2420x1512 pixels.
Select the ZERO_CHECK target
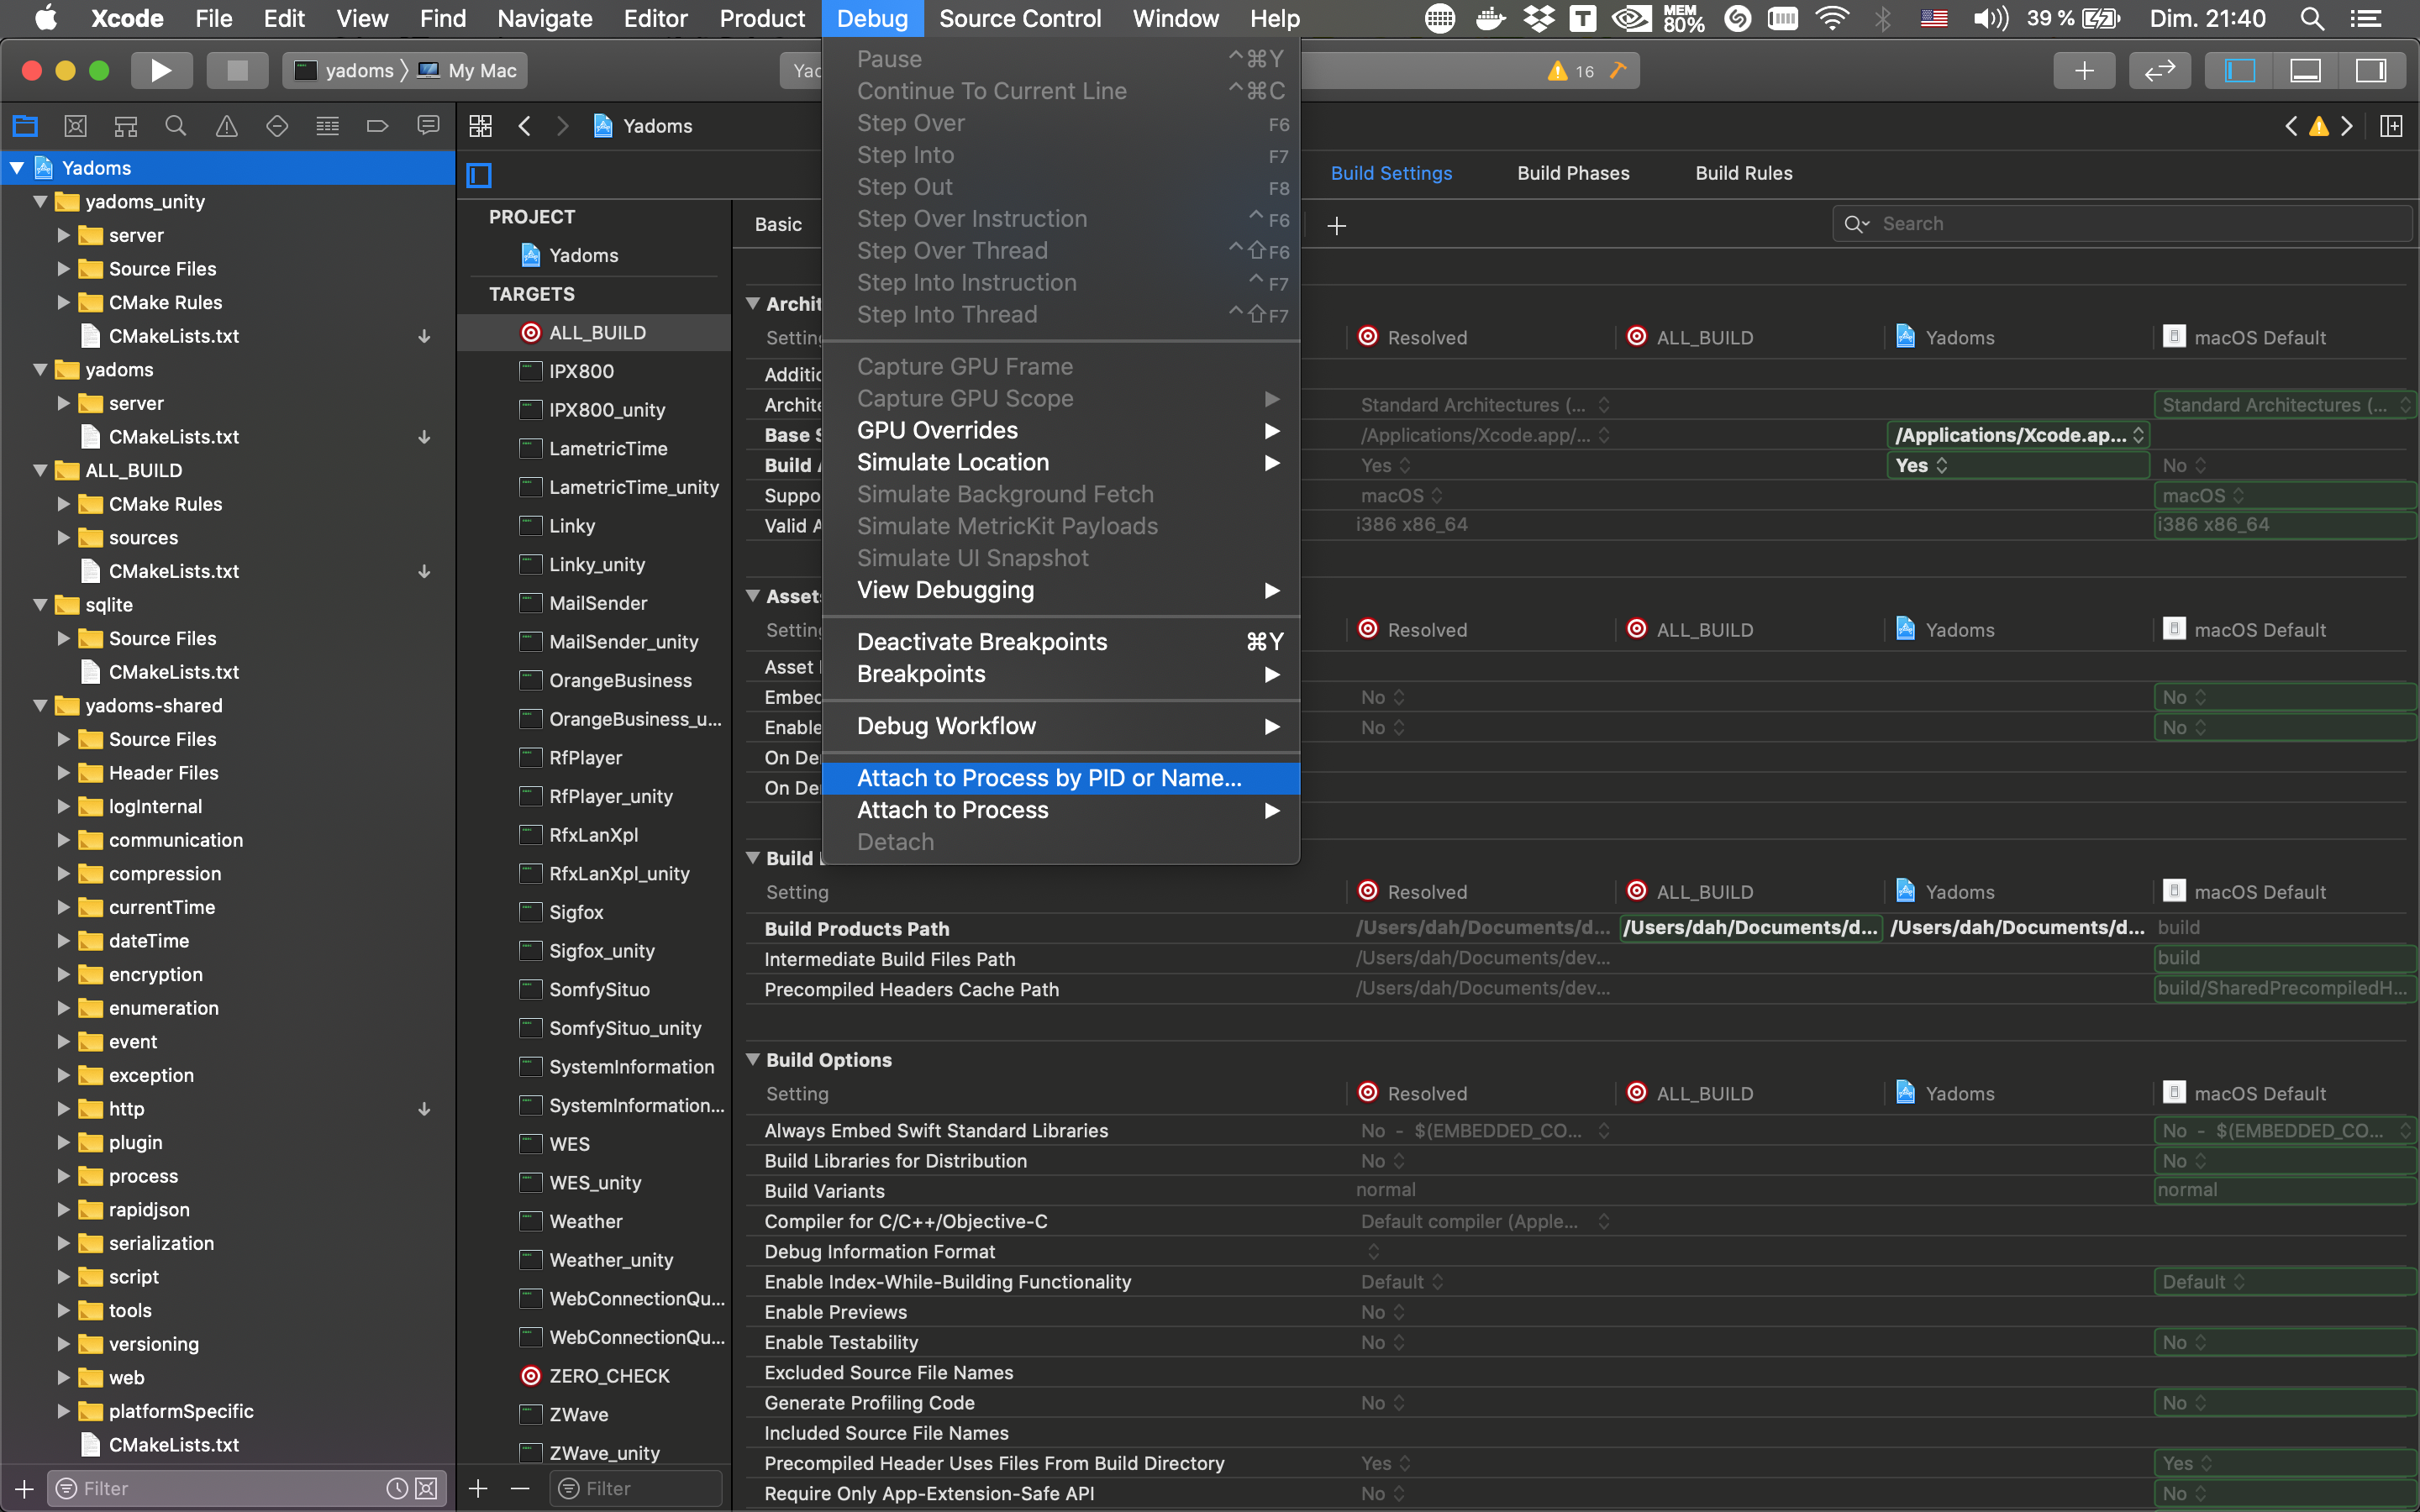click(609, 1376)
